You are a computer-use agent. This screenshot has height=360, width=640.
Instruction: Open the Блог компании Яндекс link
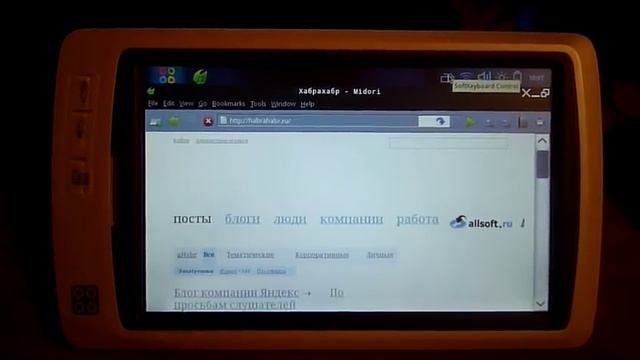click(x=236, y=293)
